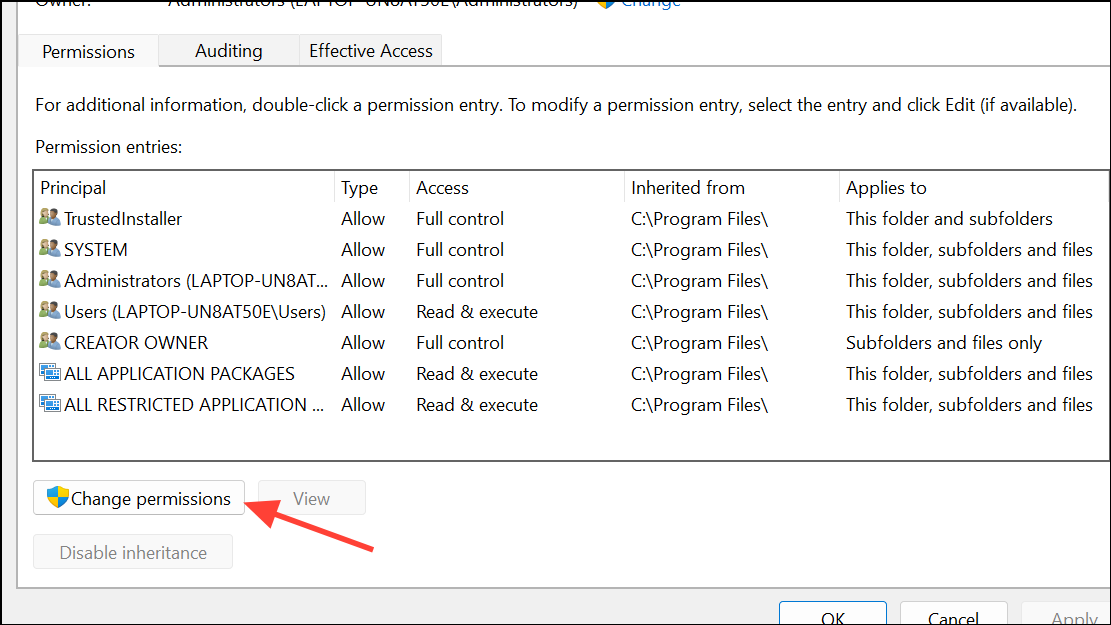Viewport: 1111px width, 625px height.
Task: Open the Effective Access tab
Action: 370,50
